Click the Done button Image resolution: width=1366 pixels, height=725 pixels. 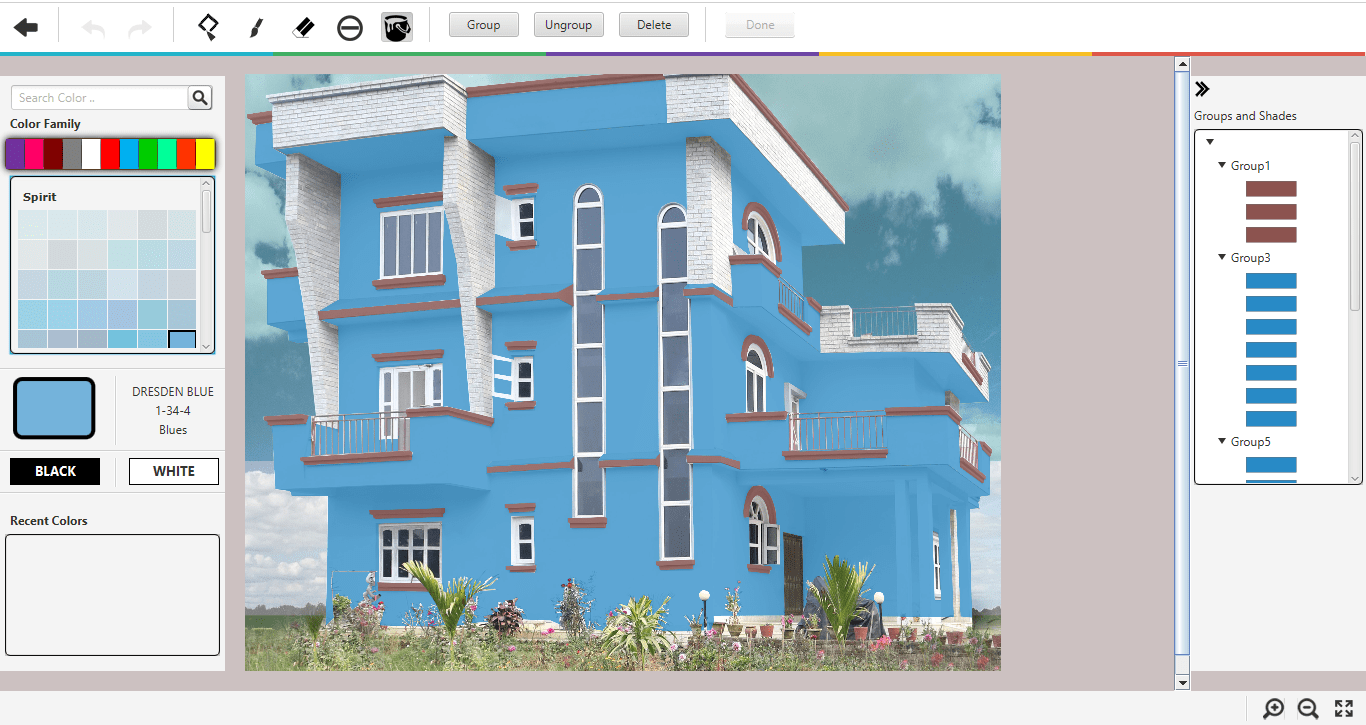click(760, 25)
